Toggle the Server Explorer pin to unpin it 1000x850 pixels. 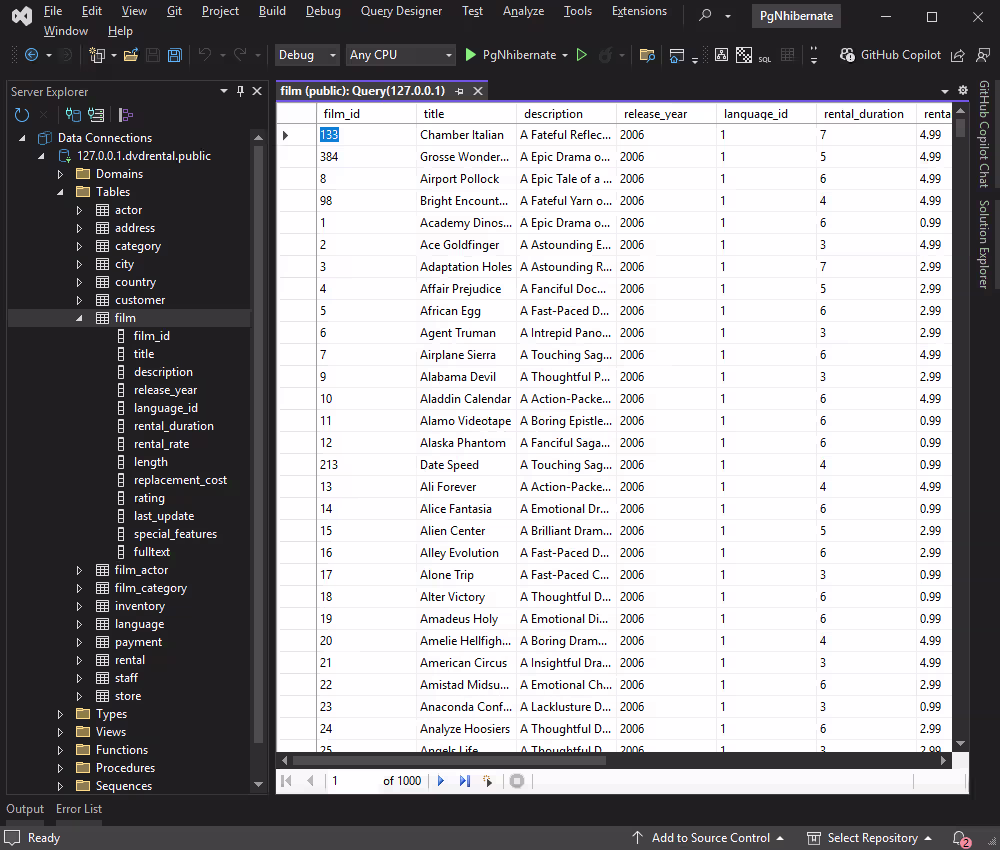[239, 91]
